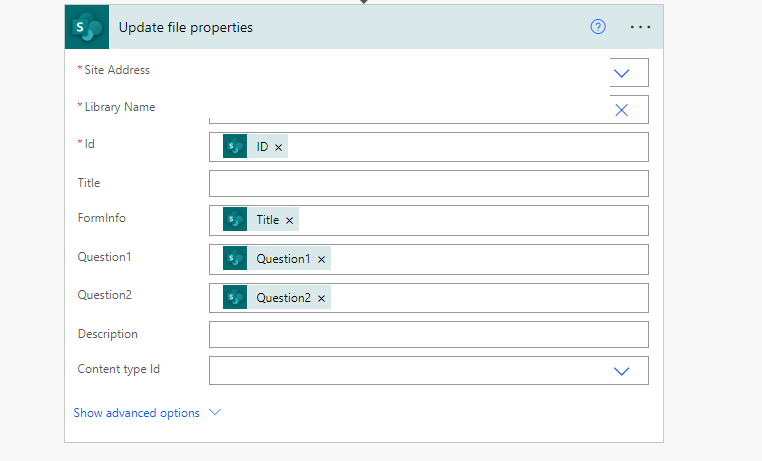Image resolution: width=762 pixels, height=461 pixels.
Task: Open help for Update file properties
Action: [598, 27]
